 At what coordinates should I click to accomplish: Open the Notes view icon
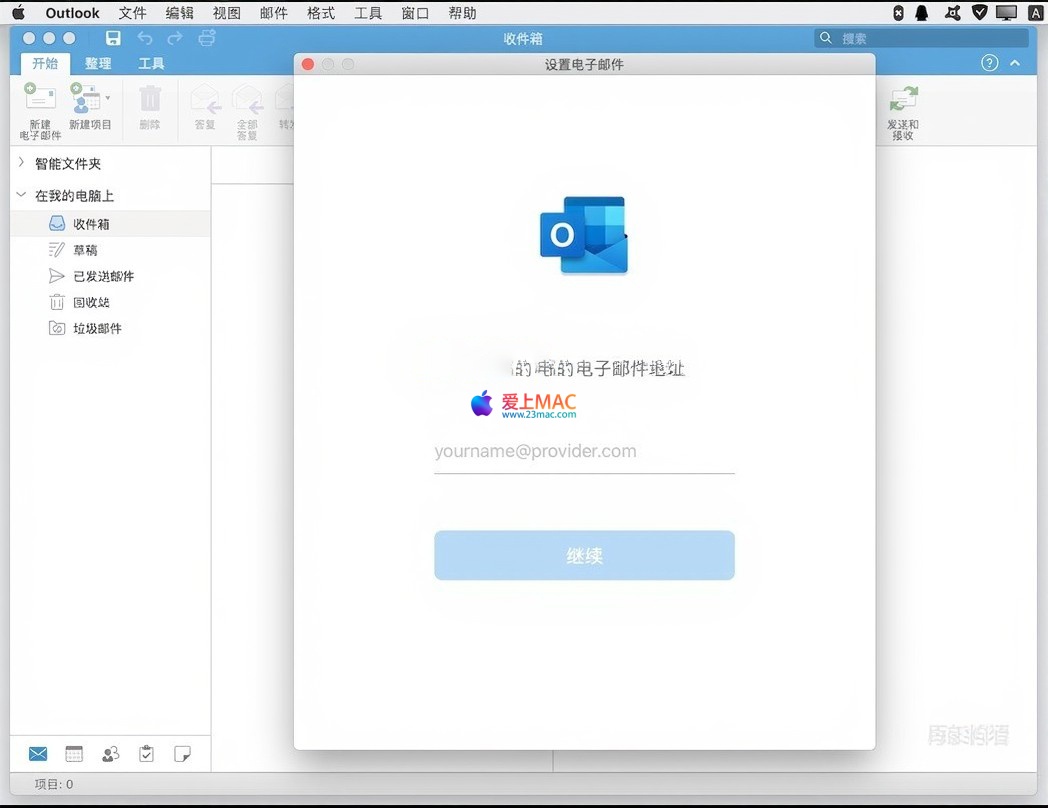(x=182, y=754)
